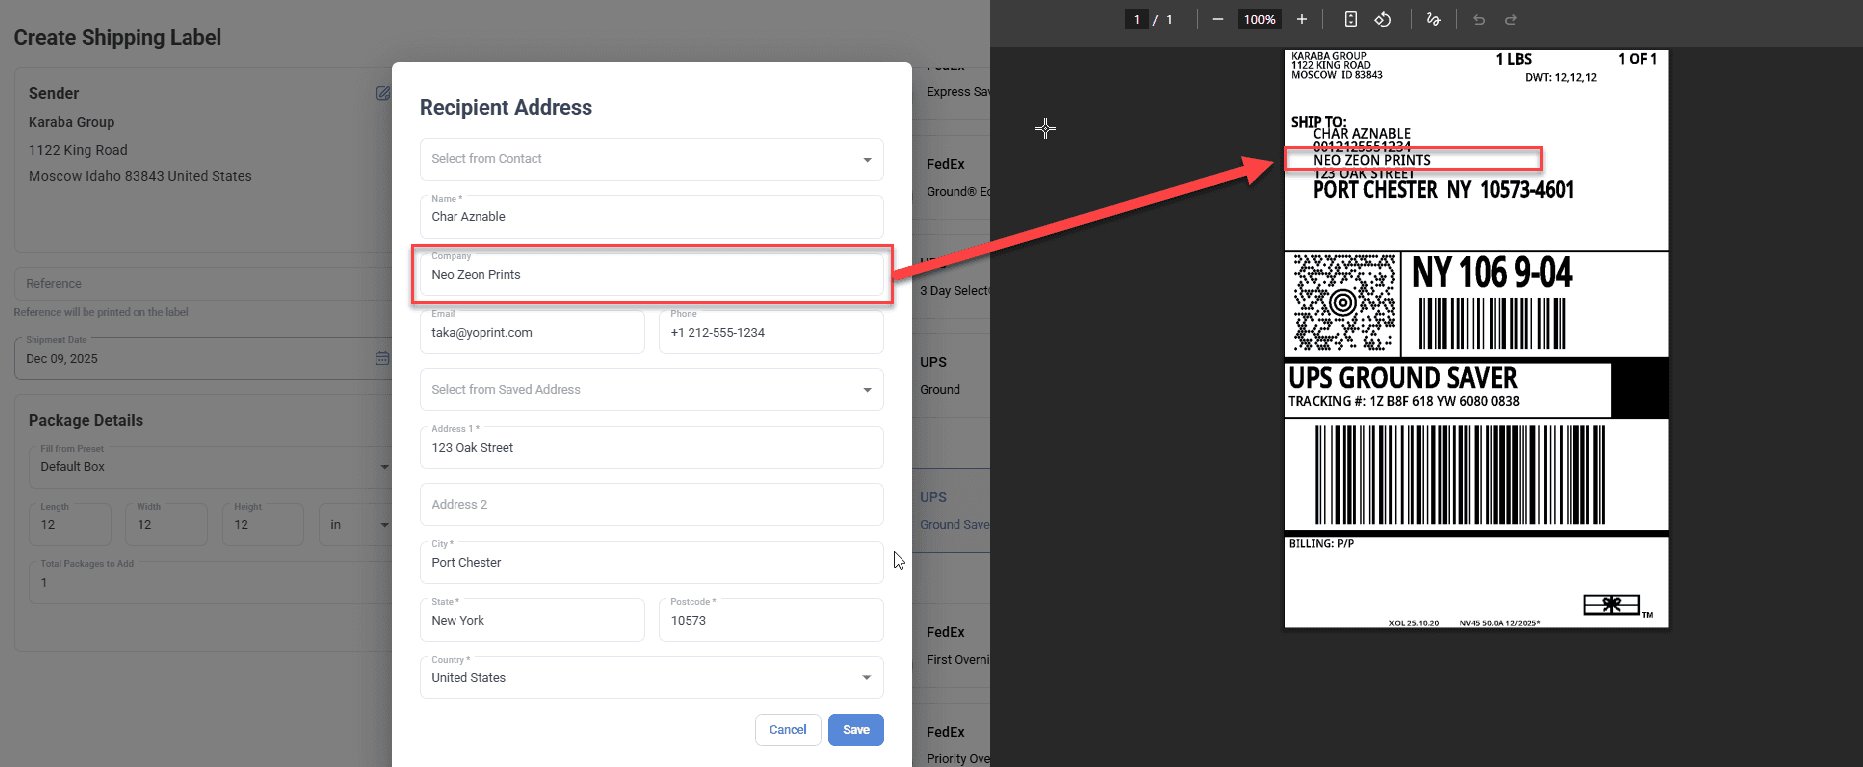The image size is (1863, 767).
Task: Rotate the shipping label PDF
Action: click(x=1382, y=19)
